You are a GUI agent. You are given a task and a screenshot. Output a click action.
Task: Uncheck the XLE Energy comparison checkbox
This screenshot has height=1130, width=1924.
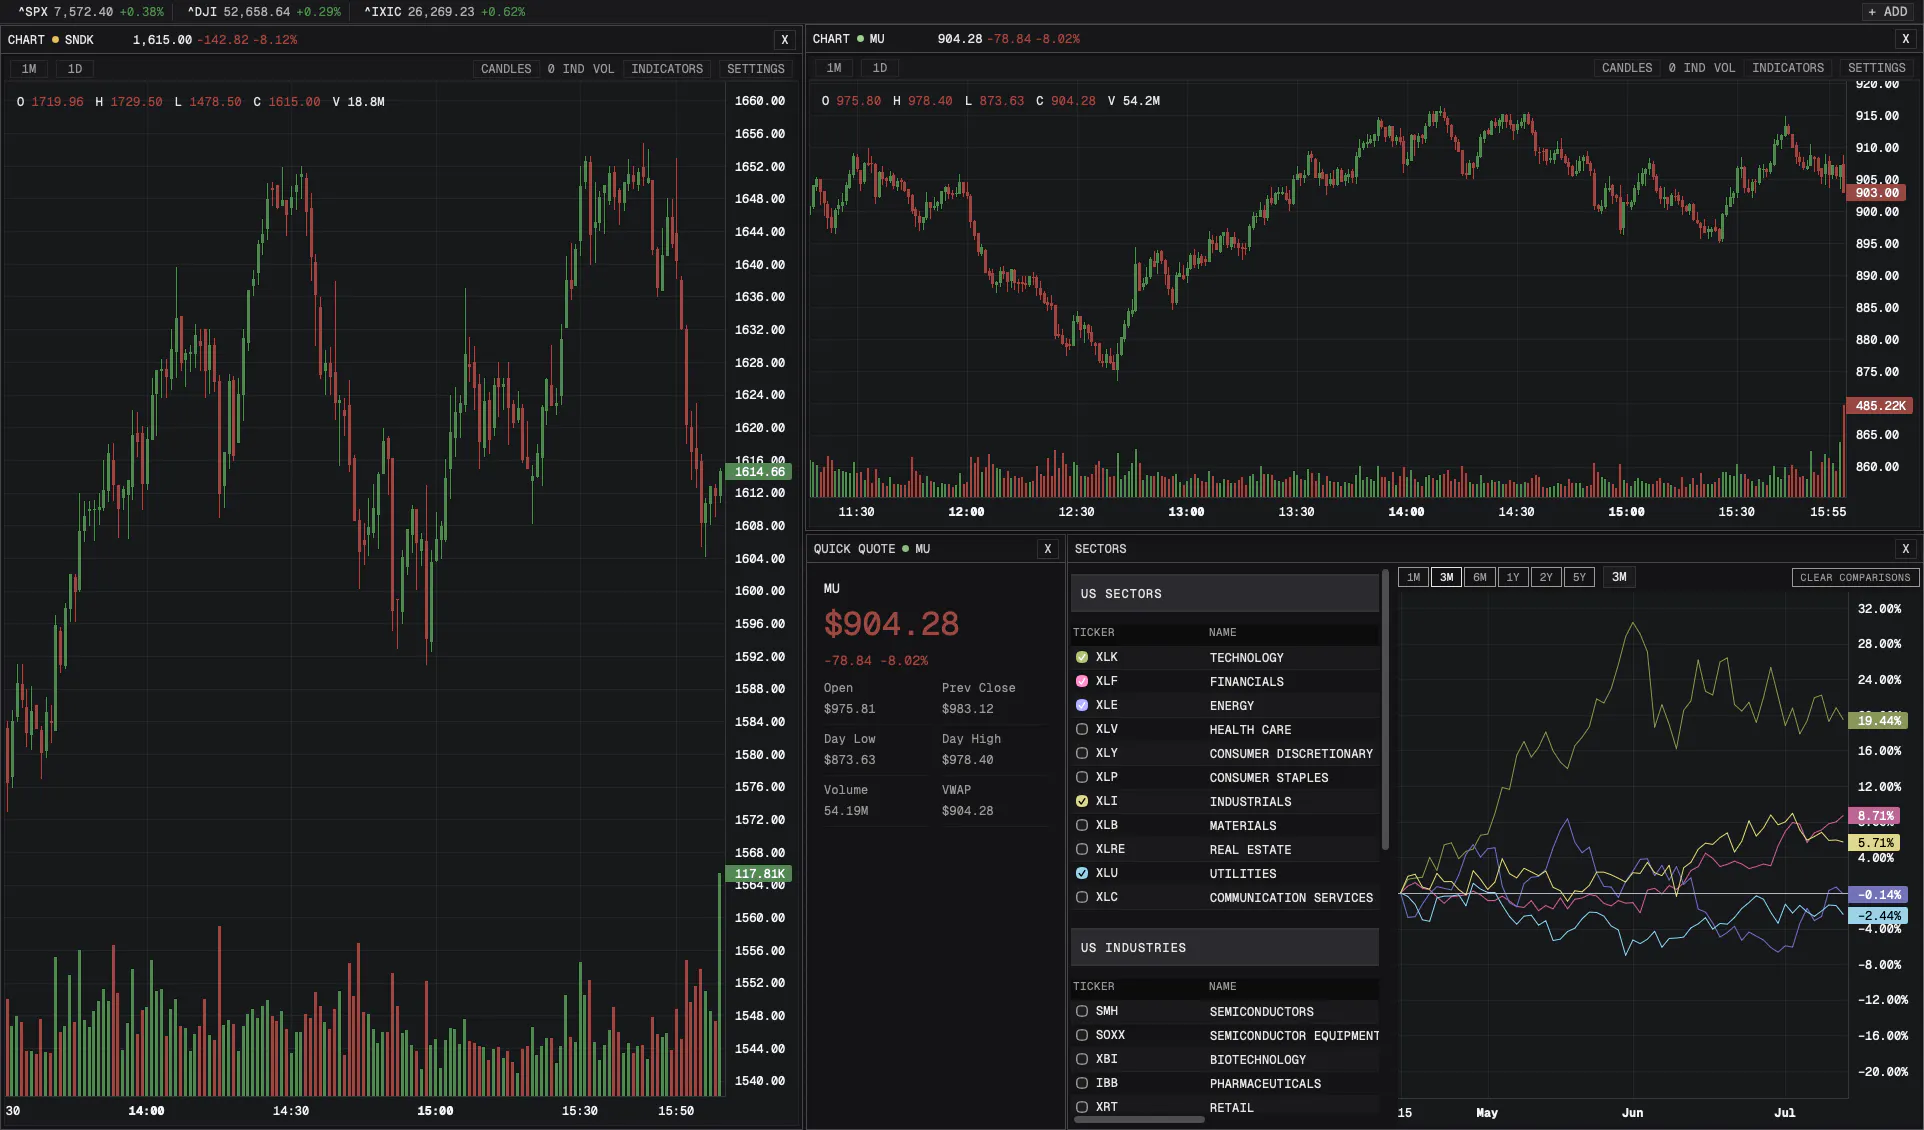pos(1082,705)
